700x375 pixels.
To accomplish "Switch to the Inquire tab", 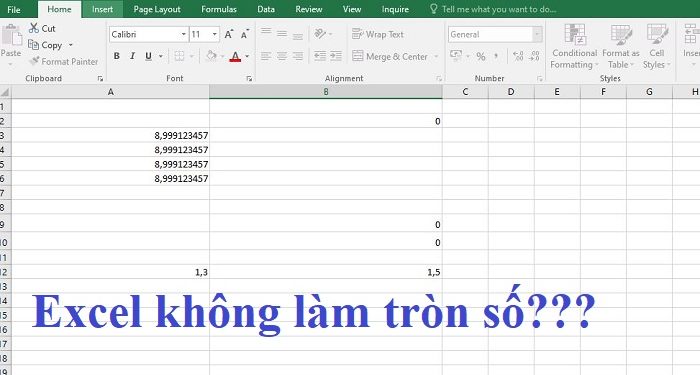I will (x=395, y=9).
